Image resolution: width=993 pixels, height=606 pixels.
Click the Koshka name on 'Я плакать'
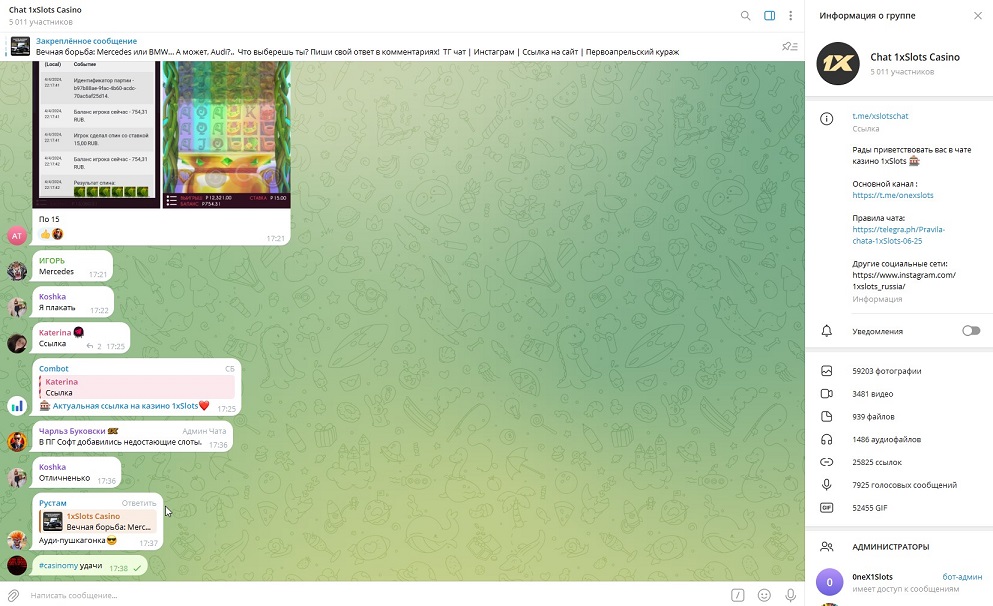coord(53,296)
